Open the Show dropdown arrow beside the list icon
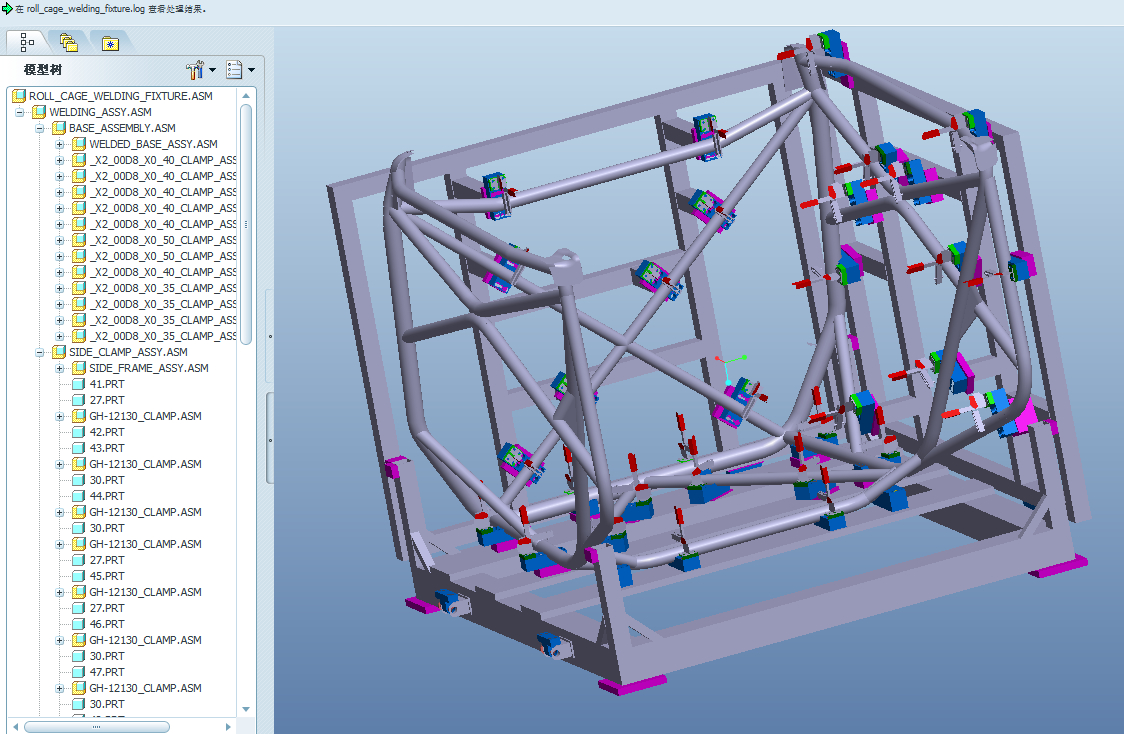Viewport: 1124px width, 734px height. (x=252, y=70)
